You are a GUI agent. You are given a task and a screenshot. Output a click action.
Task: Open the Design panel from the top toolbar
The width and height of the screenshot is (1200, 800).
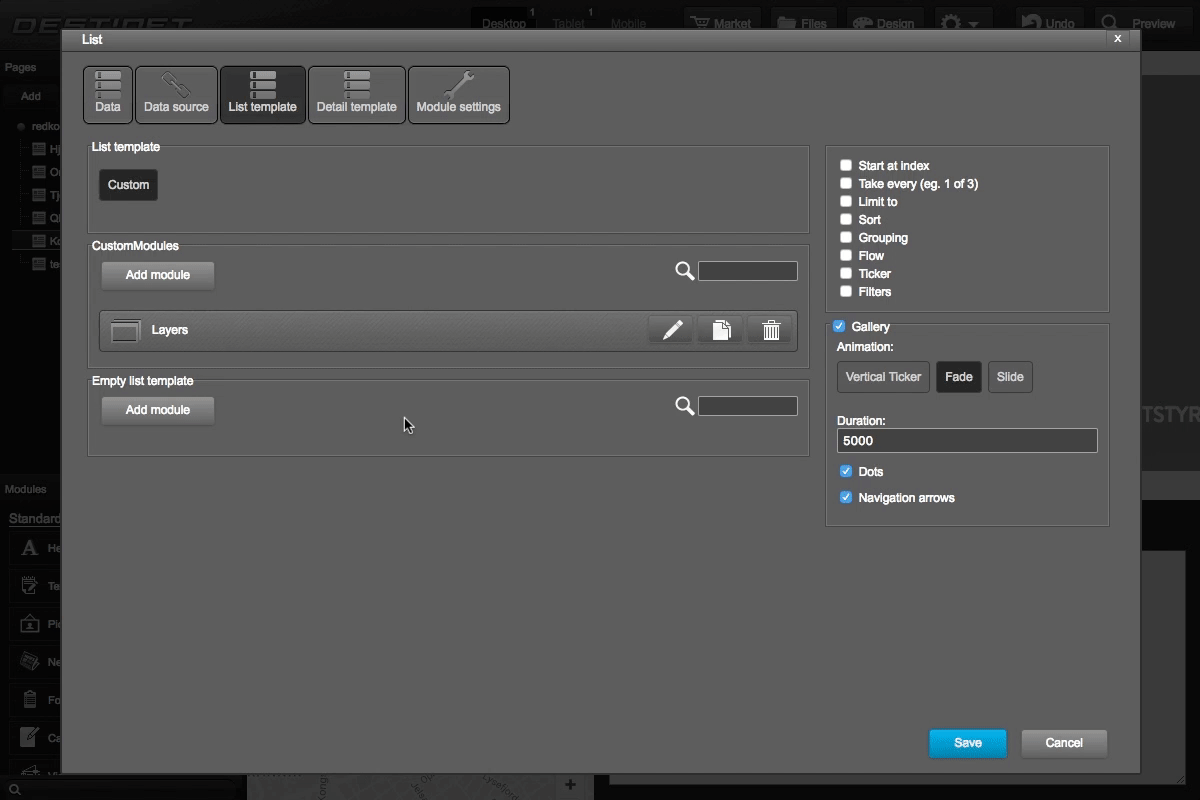[x=884, y=19]
